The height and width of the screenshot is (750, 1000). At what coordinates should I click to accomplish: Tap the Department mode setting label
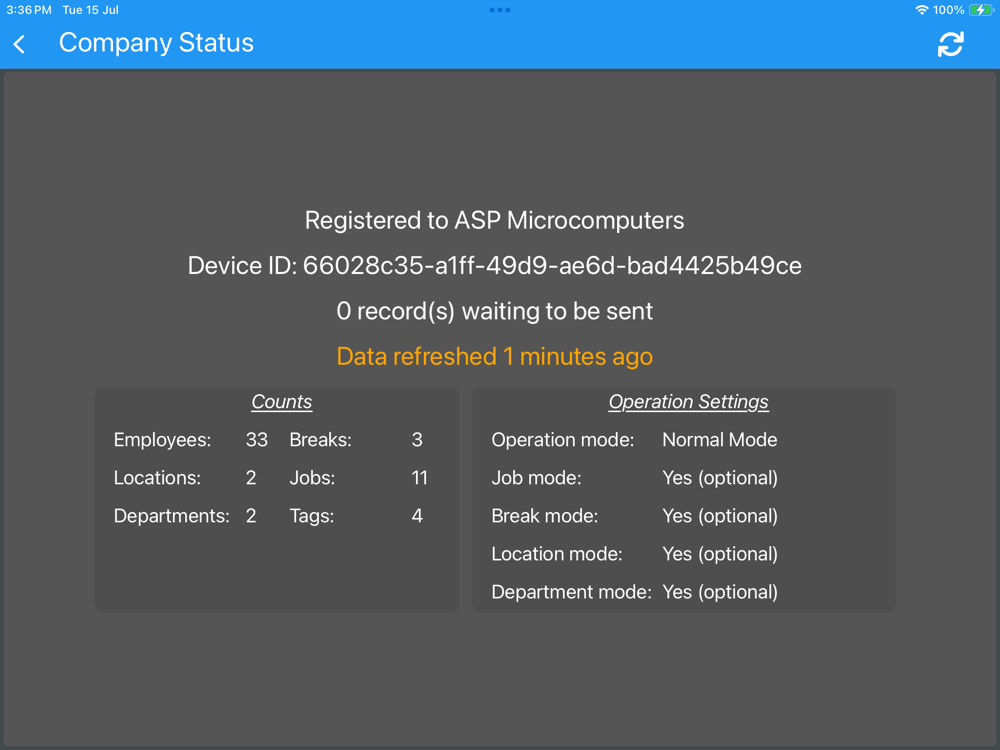[x=571, y=592]
